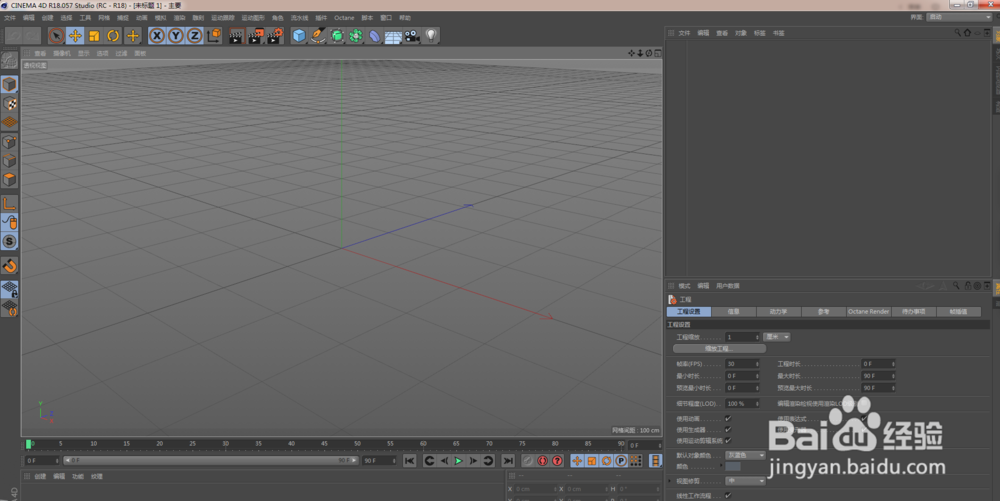This screenshot has width=1000, height=501.
Task: Select the live selection arrow tool
Action: click(x=56, y=36)
